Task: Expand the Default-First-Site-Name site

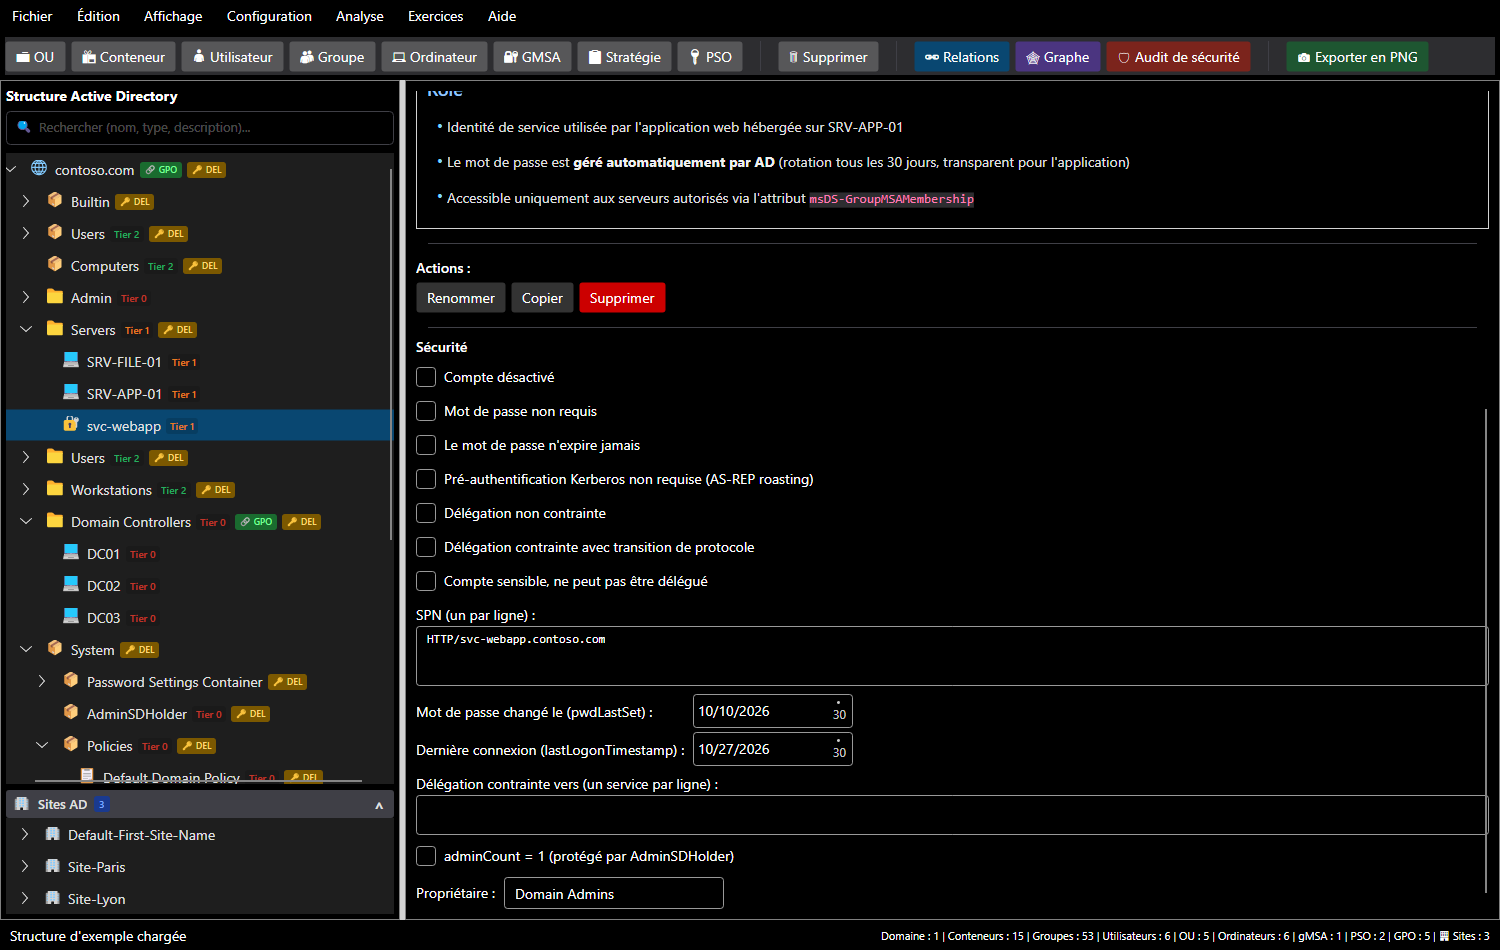Action: click(25, 834)
